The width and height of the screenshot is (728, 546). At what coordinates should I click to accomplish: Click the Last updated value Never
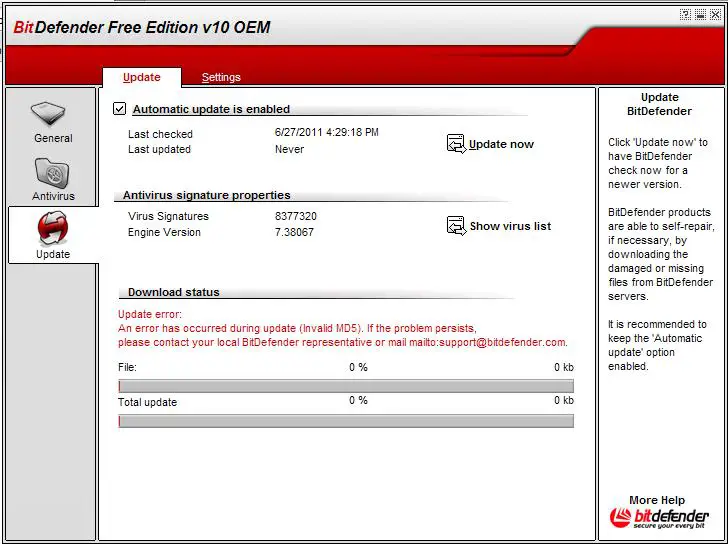(289, 150)
